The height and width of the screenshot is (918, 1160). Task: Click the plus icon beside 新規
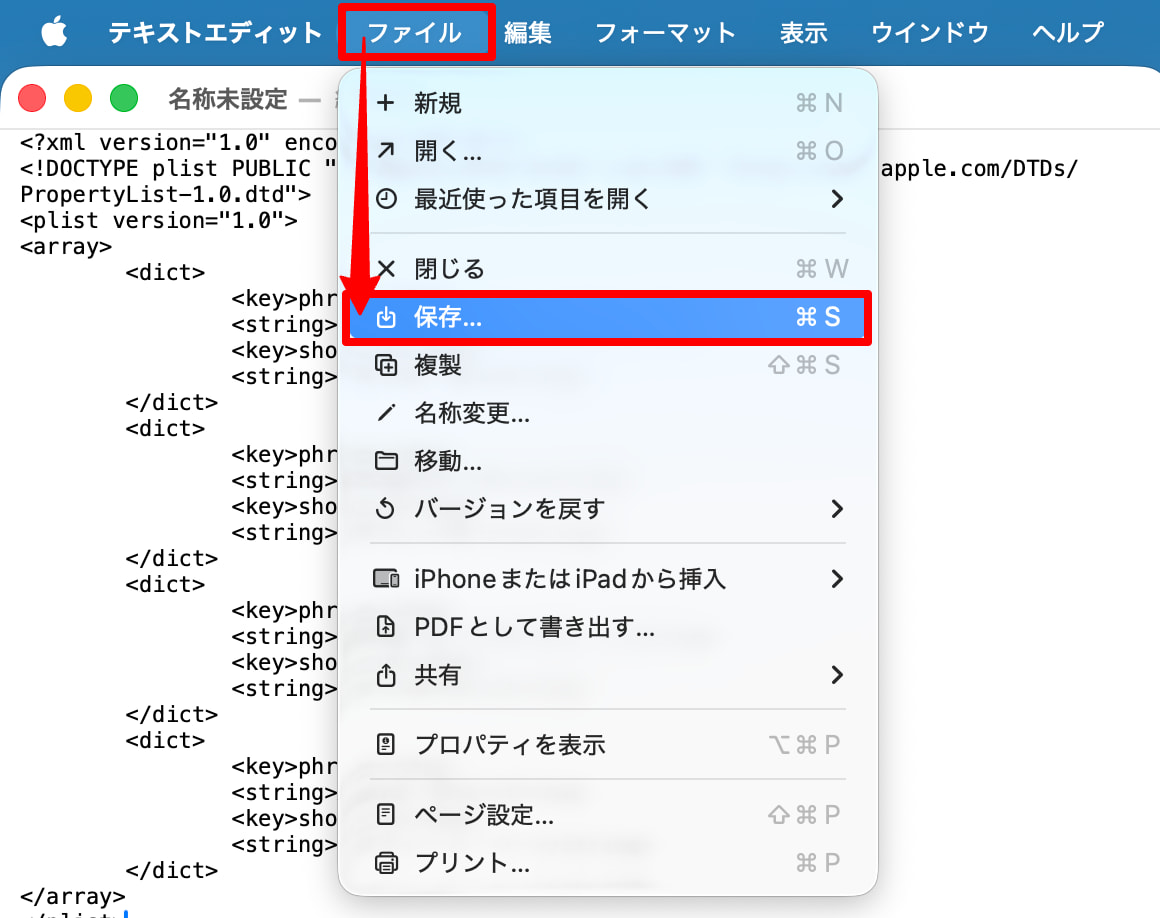pyautogui.click(x=385, y=103)
